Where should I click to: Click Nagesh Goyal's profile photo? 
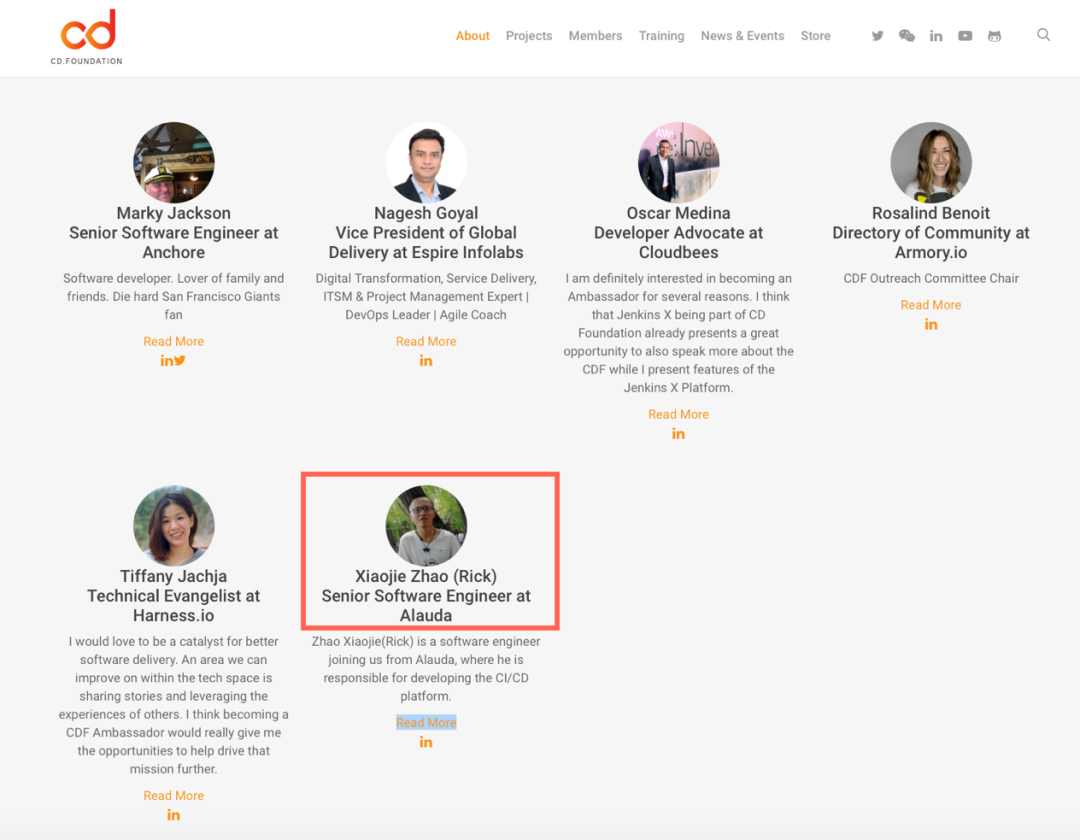426,163
